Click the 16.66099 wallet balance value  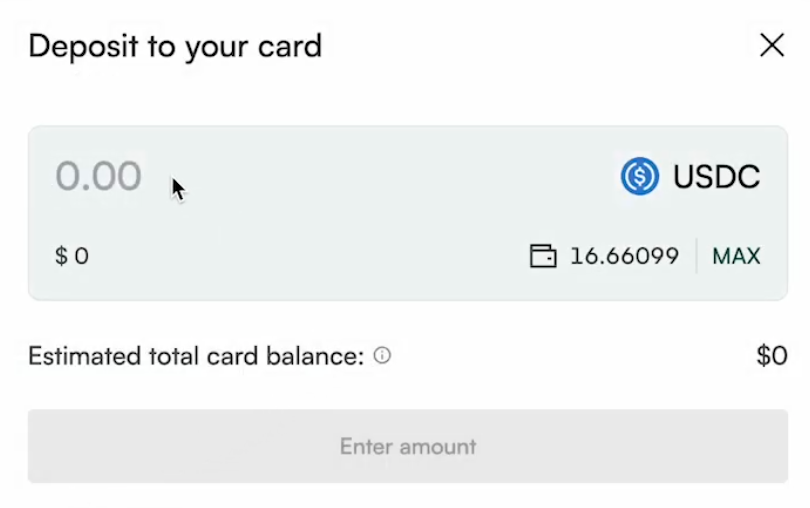(624, 256)
